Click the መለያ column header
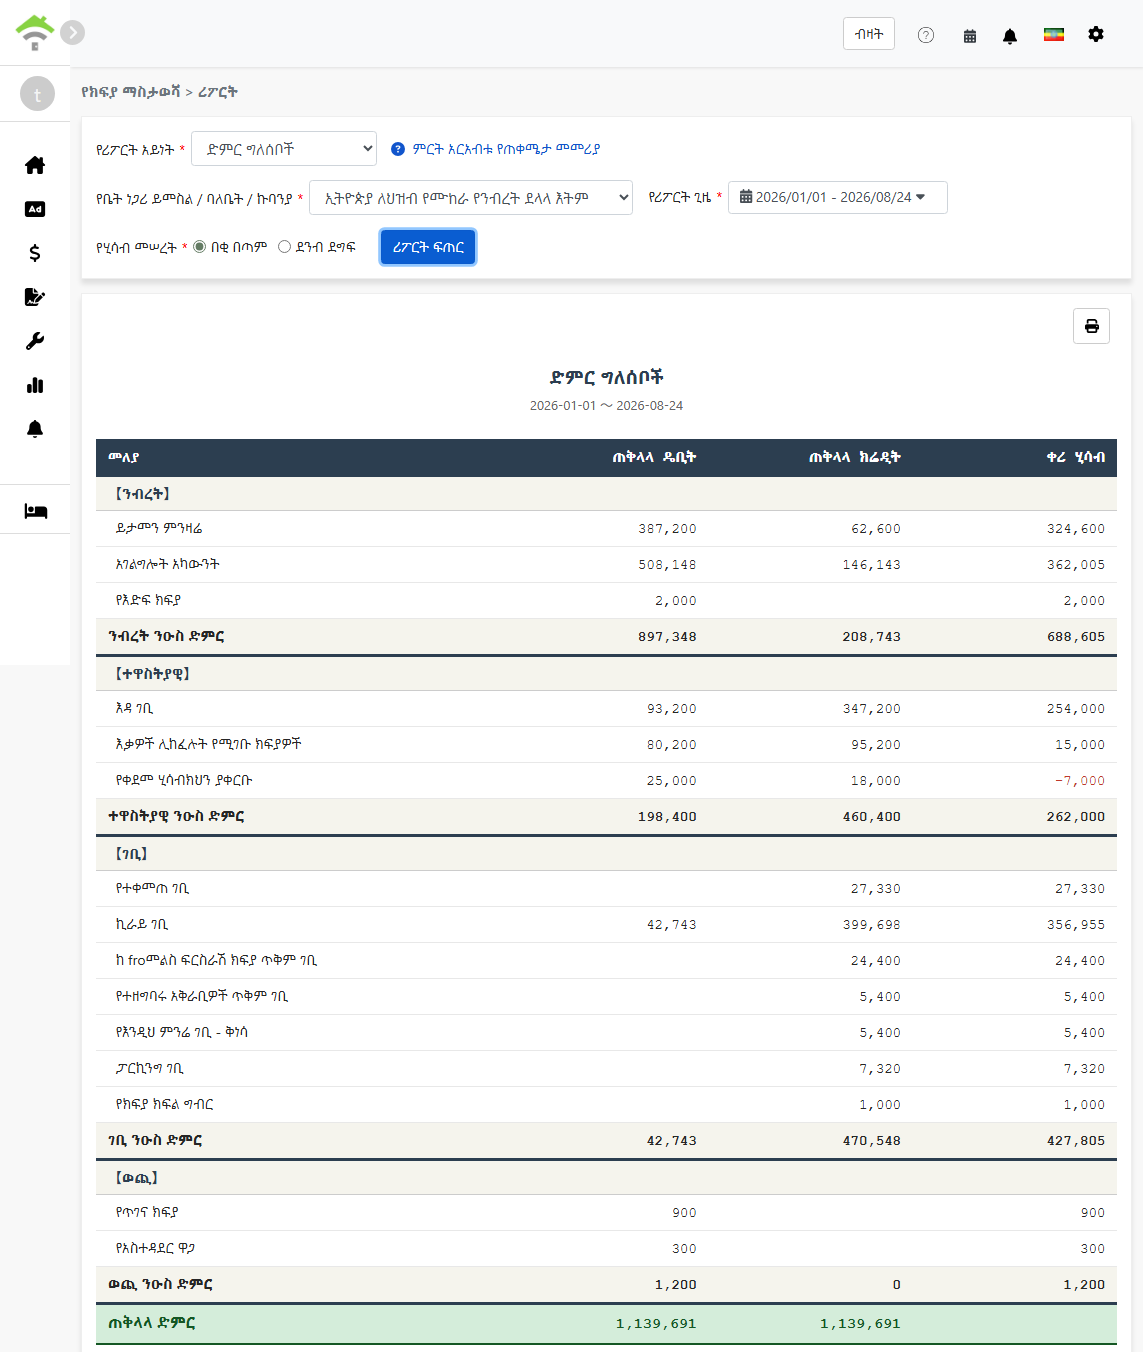The width and height of the screenshot is (1143, 1352). [124, 457]
